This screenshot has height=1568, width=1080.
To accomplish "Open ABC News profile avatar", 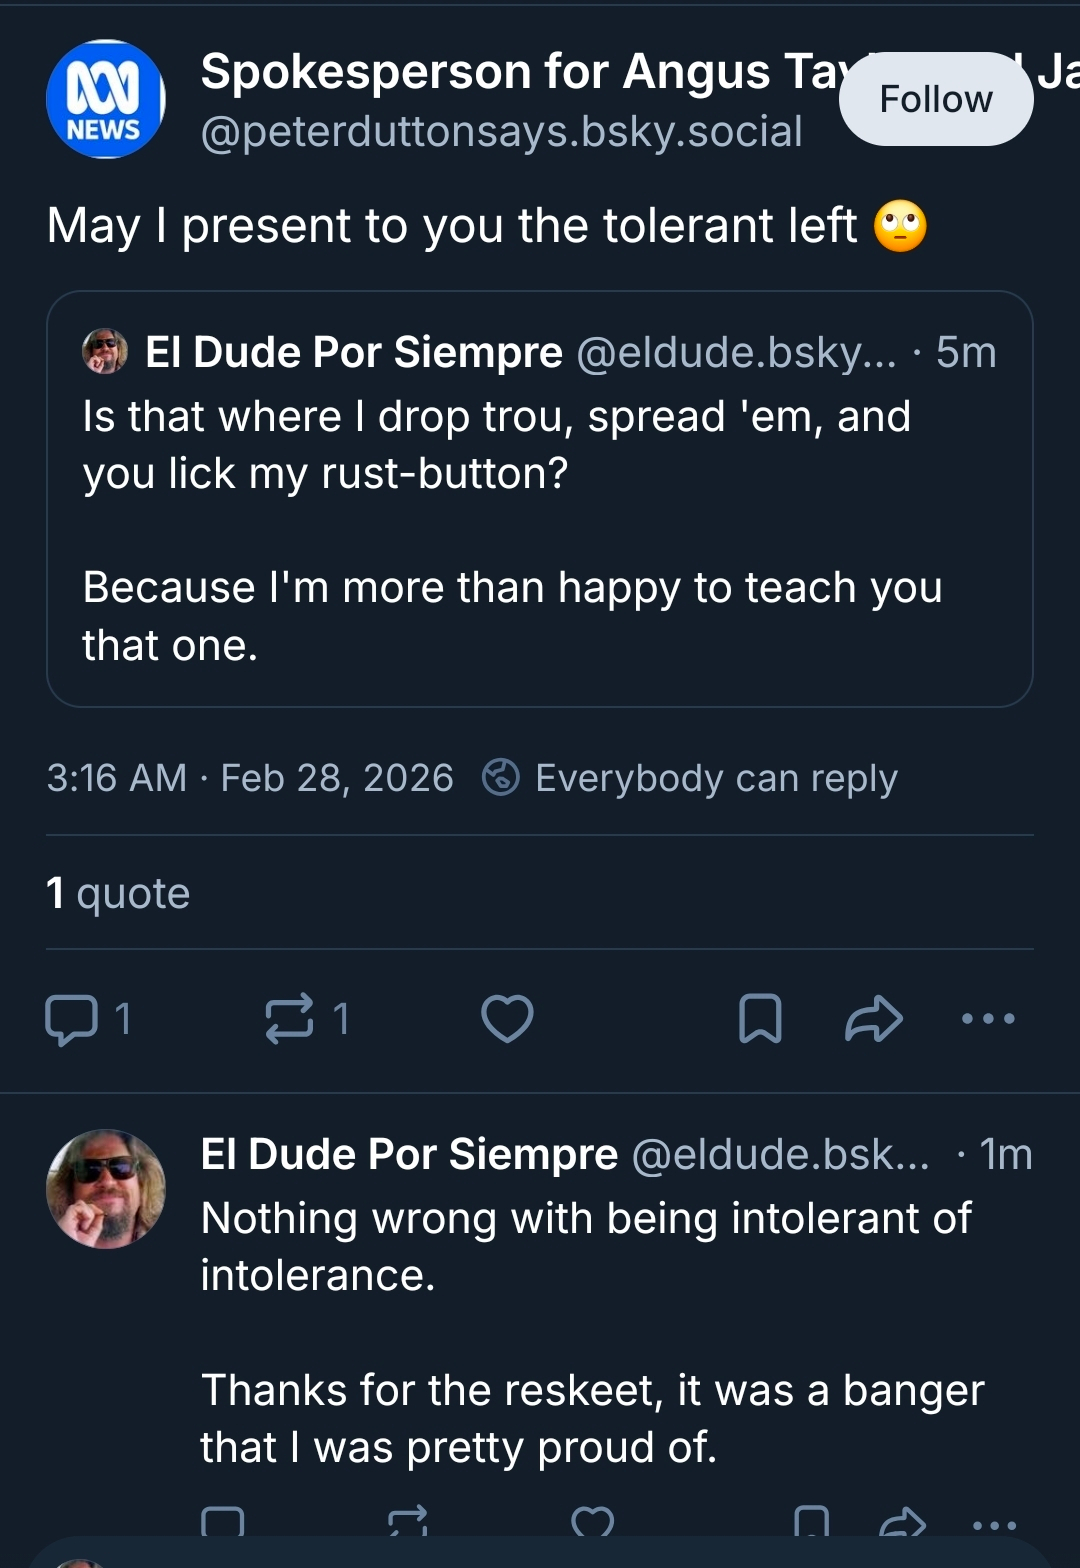I will (106, 99).
